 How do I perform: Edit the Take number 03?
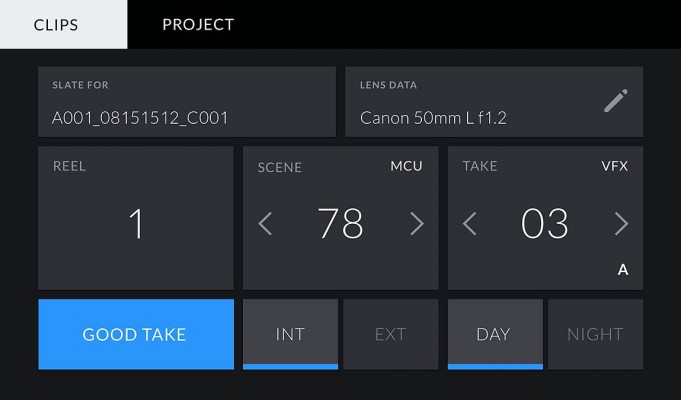tap(545, 224)
